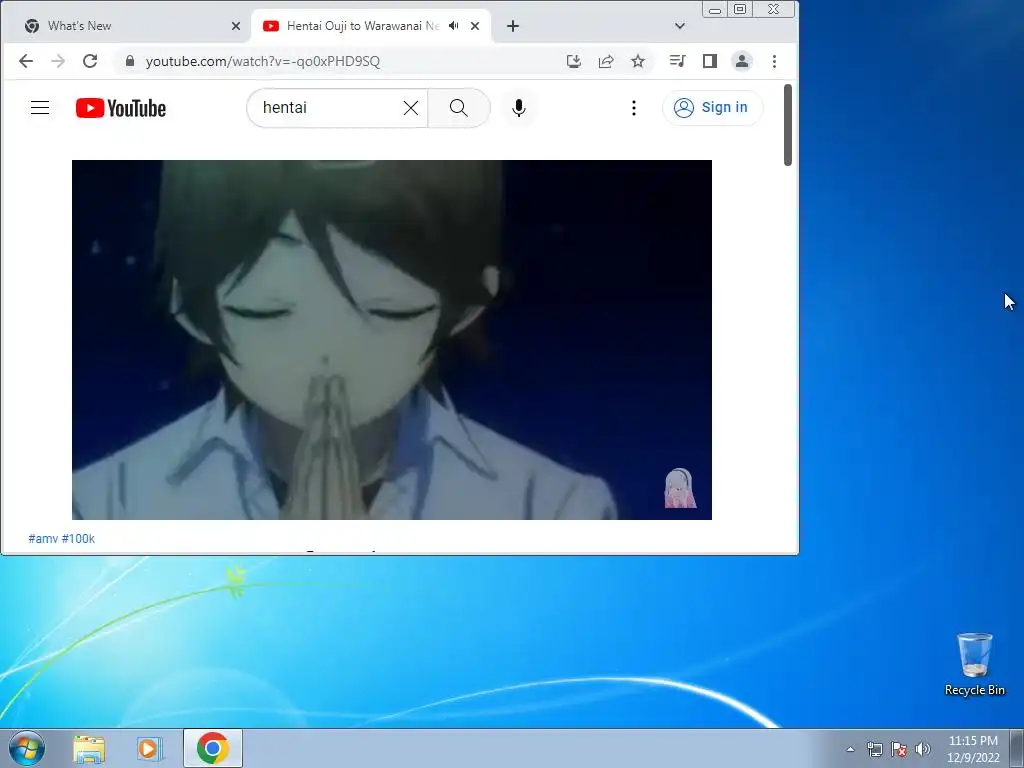Screen dimensions: 1024x768
Task: Bookmark this page with the star icon
Action: tap(637, 61)
